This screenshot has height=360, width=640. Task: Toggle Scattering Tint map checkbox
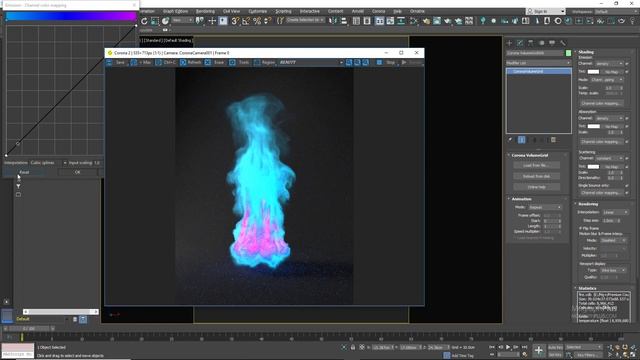coord(627,167)
